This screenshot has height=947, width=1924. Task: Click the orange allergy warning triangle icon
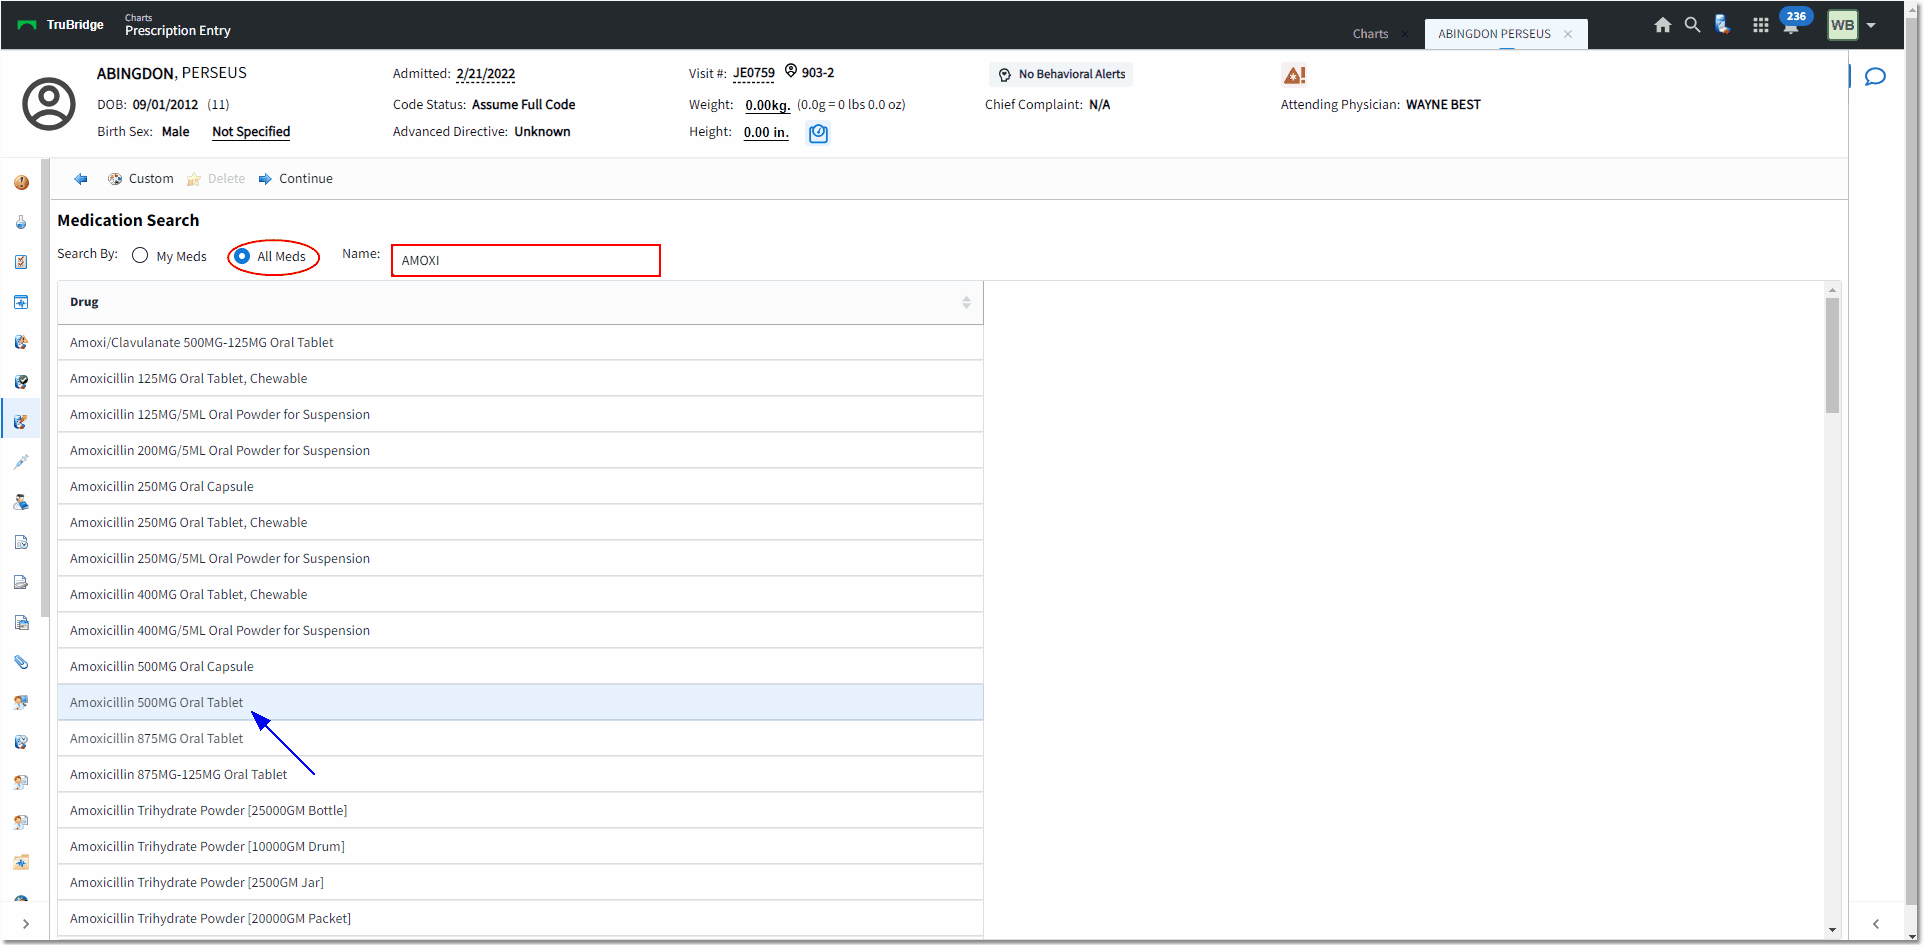1294,75
